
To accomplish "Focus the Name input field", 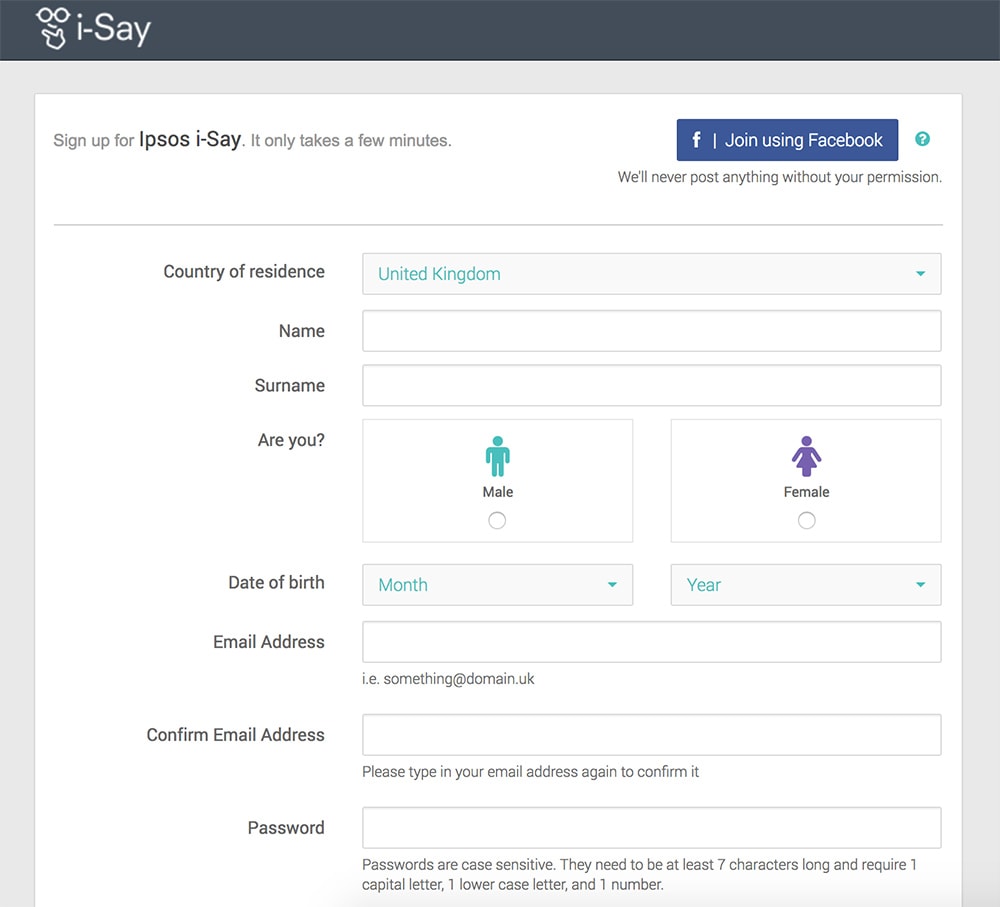I will [x=652, y=331].
